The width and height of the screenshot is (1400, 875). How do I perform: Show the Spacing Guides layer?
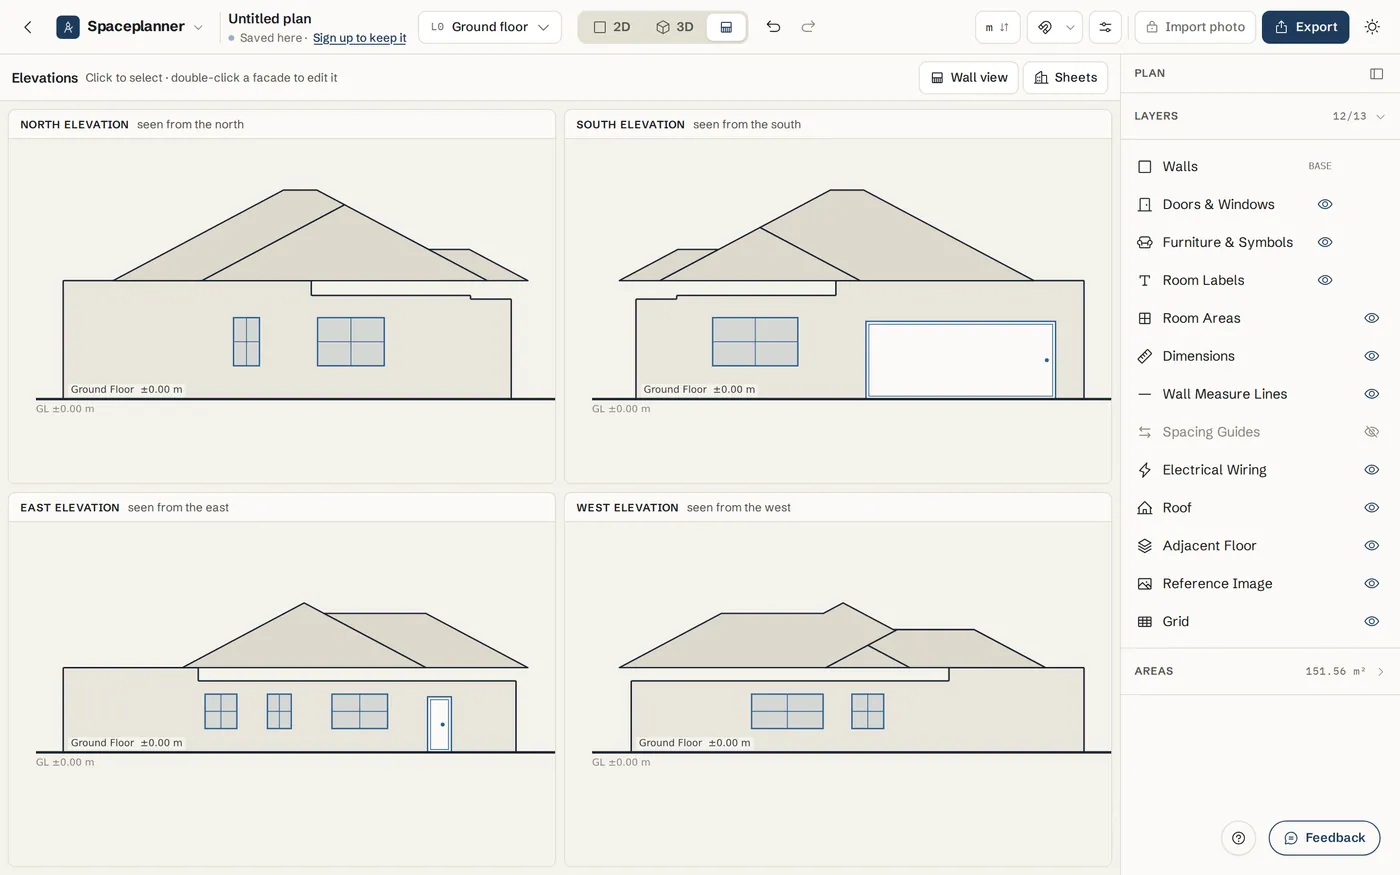coord(1372,432)
